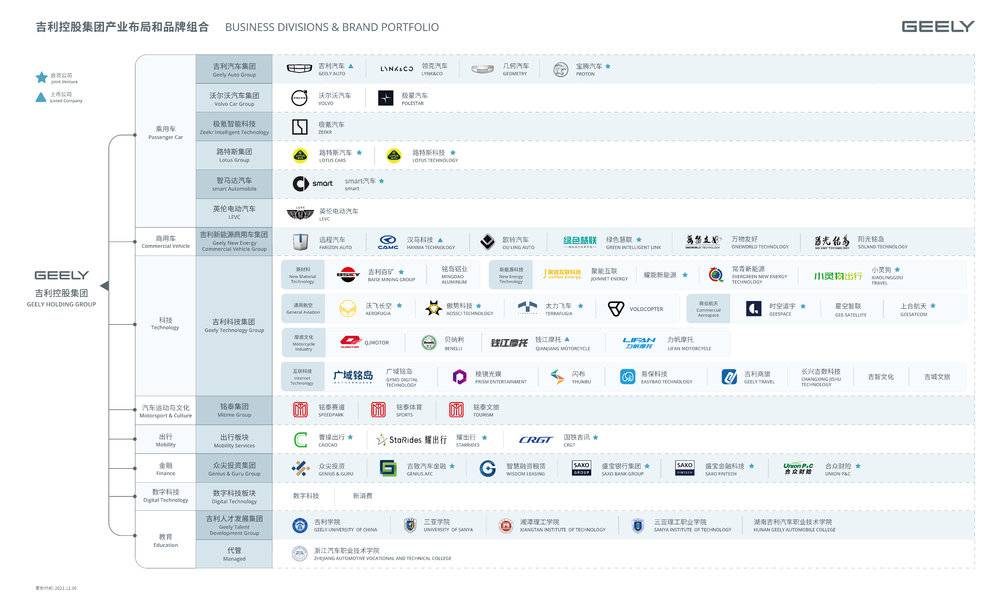Click the Wisdom Leasing blue G logo
The height and width of the screenshot is (607, 1000).
(x=488, y=469)
